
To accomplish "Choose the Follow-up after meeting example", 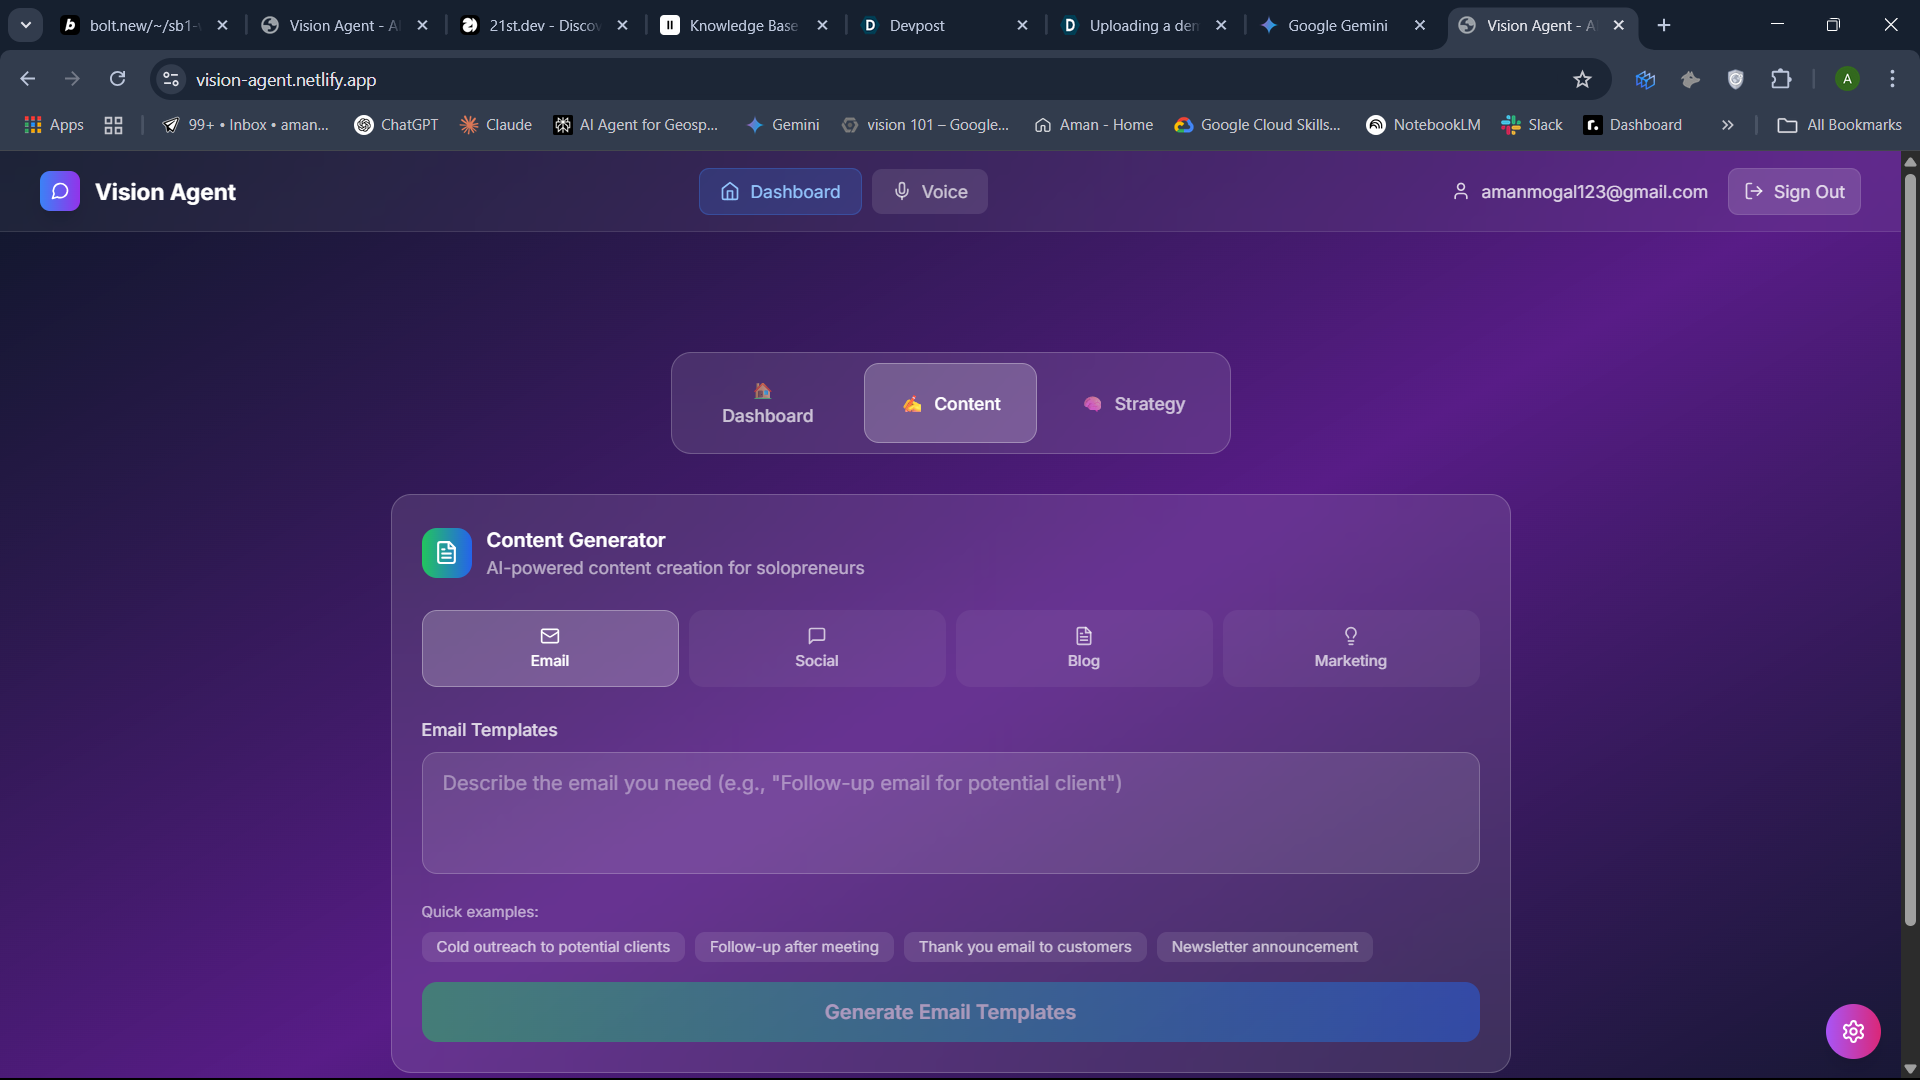I will coord(794,947).
